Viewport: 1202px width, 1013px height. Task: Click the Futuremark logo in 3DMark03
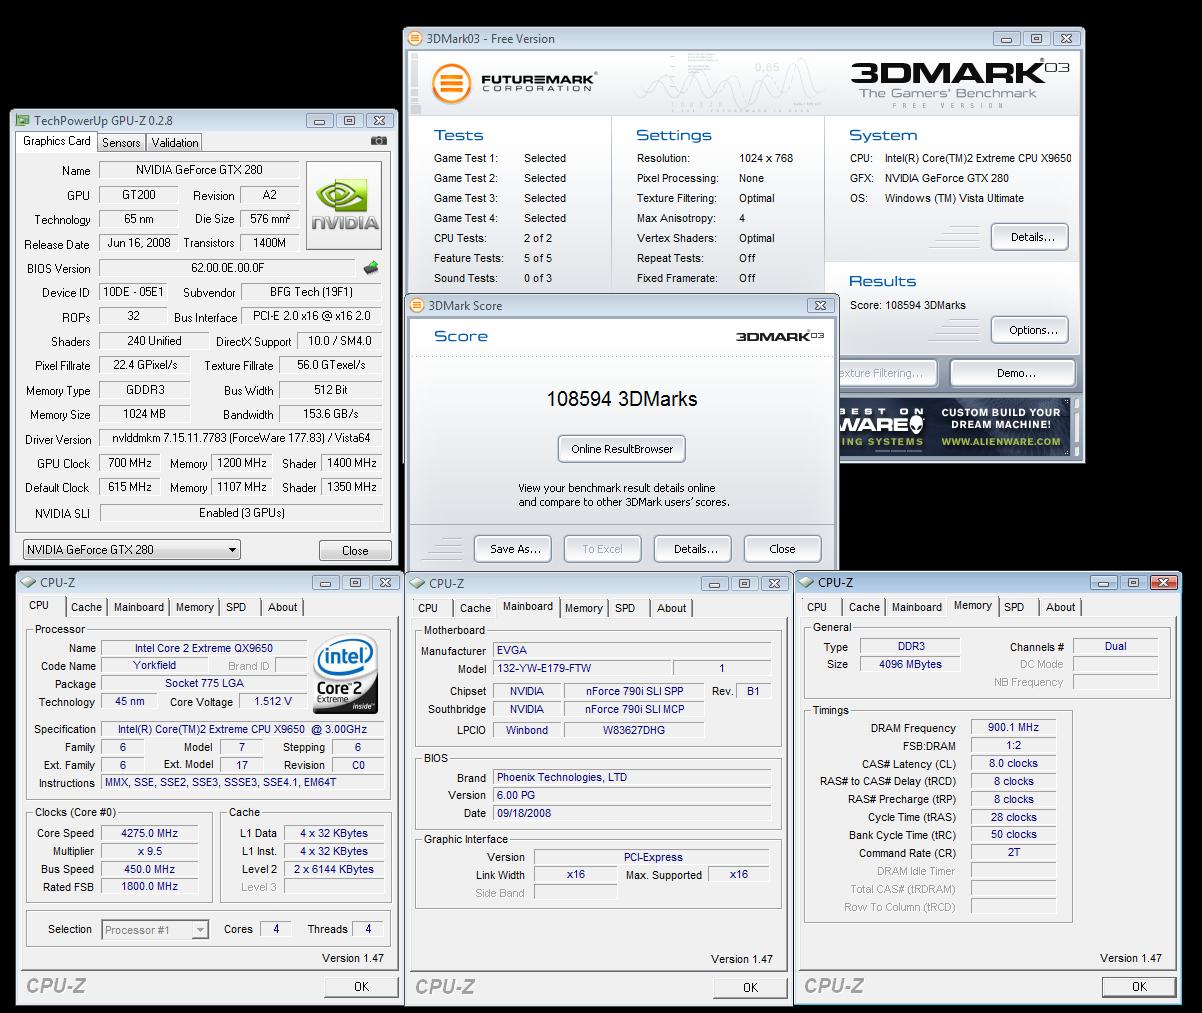tap(514, 83)
